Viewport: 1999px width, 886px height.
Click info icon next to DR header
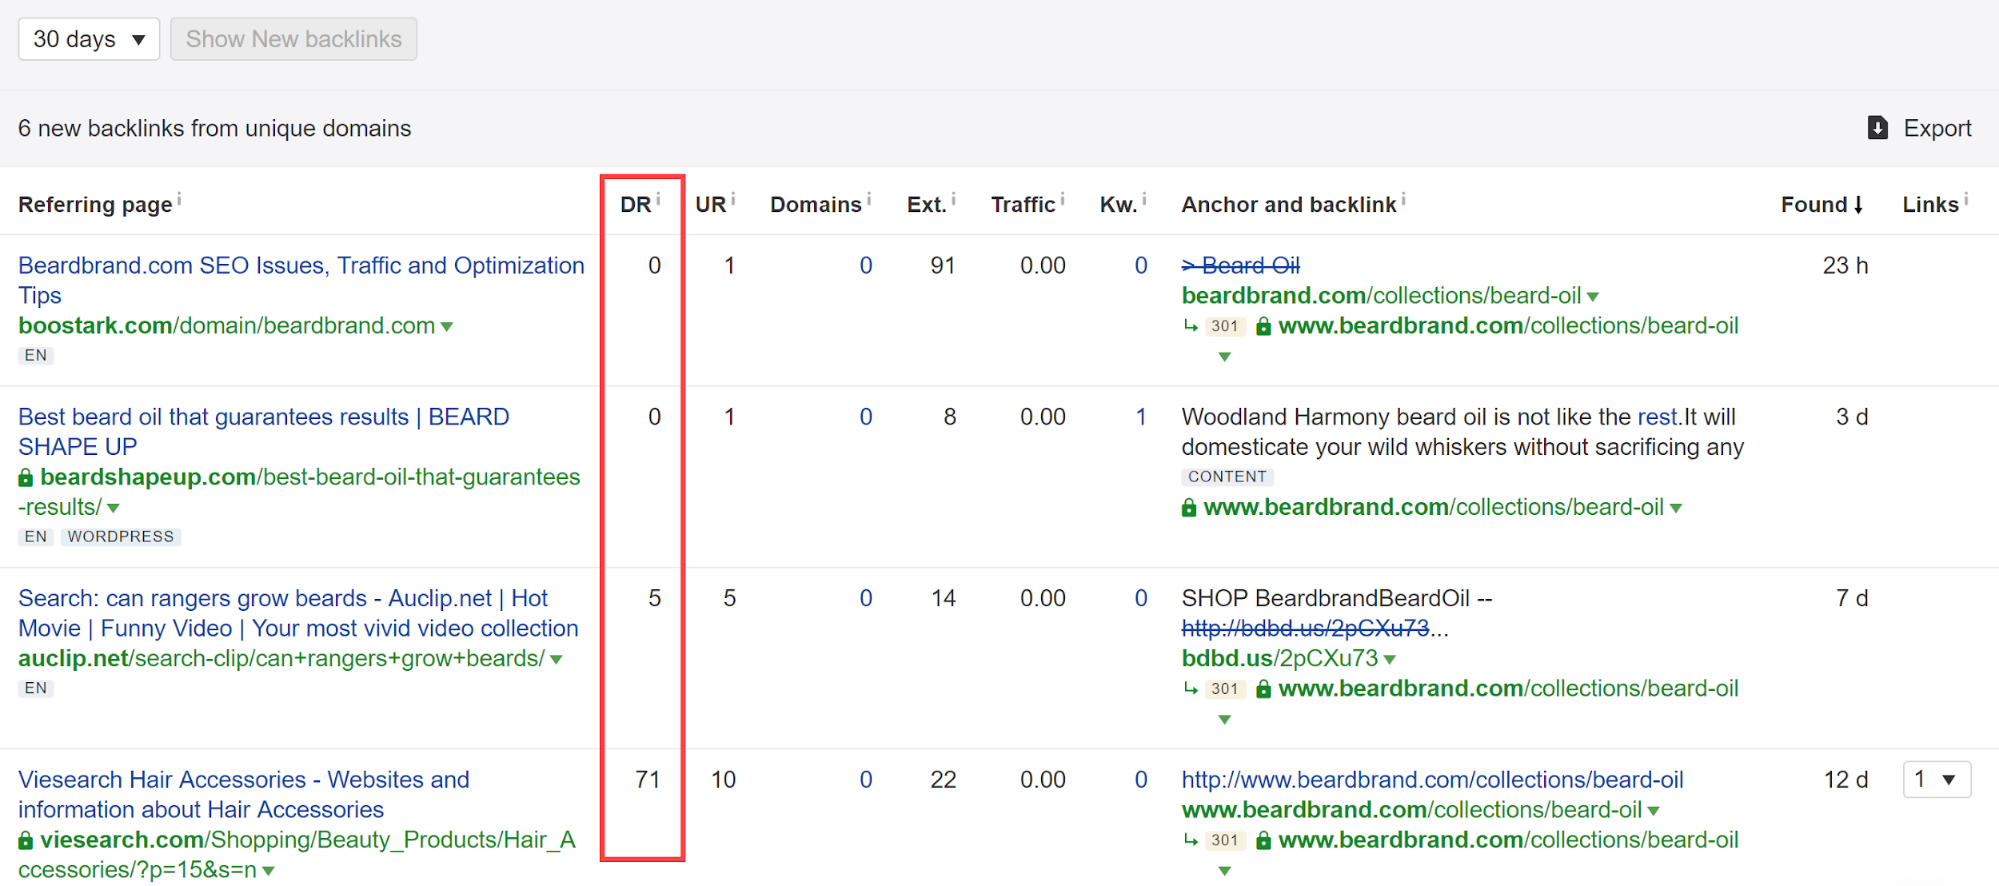pos(658,199)
